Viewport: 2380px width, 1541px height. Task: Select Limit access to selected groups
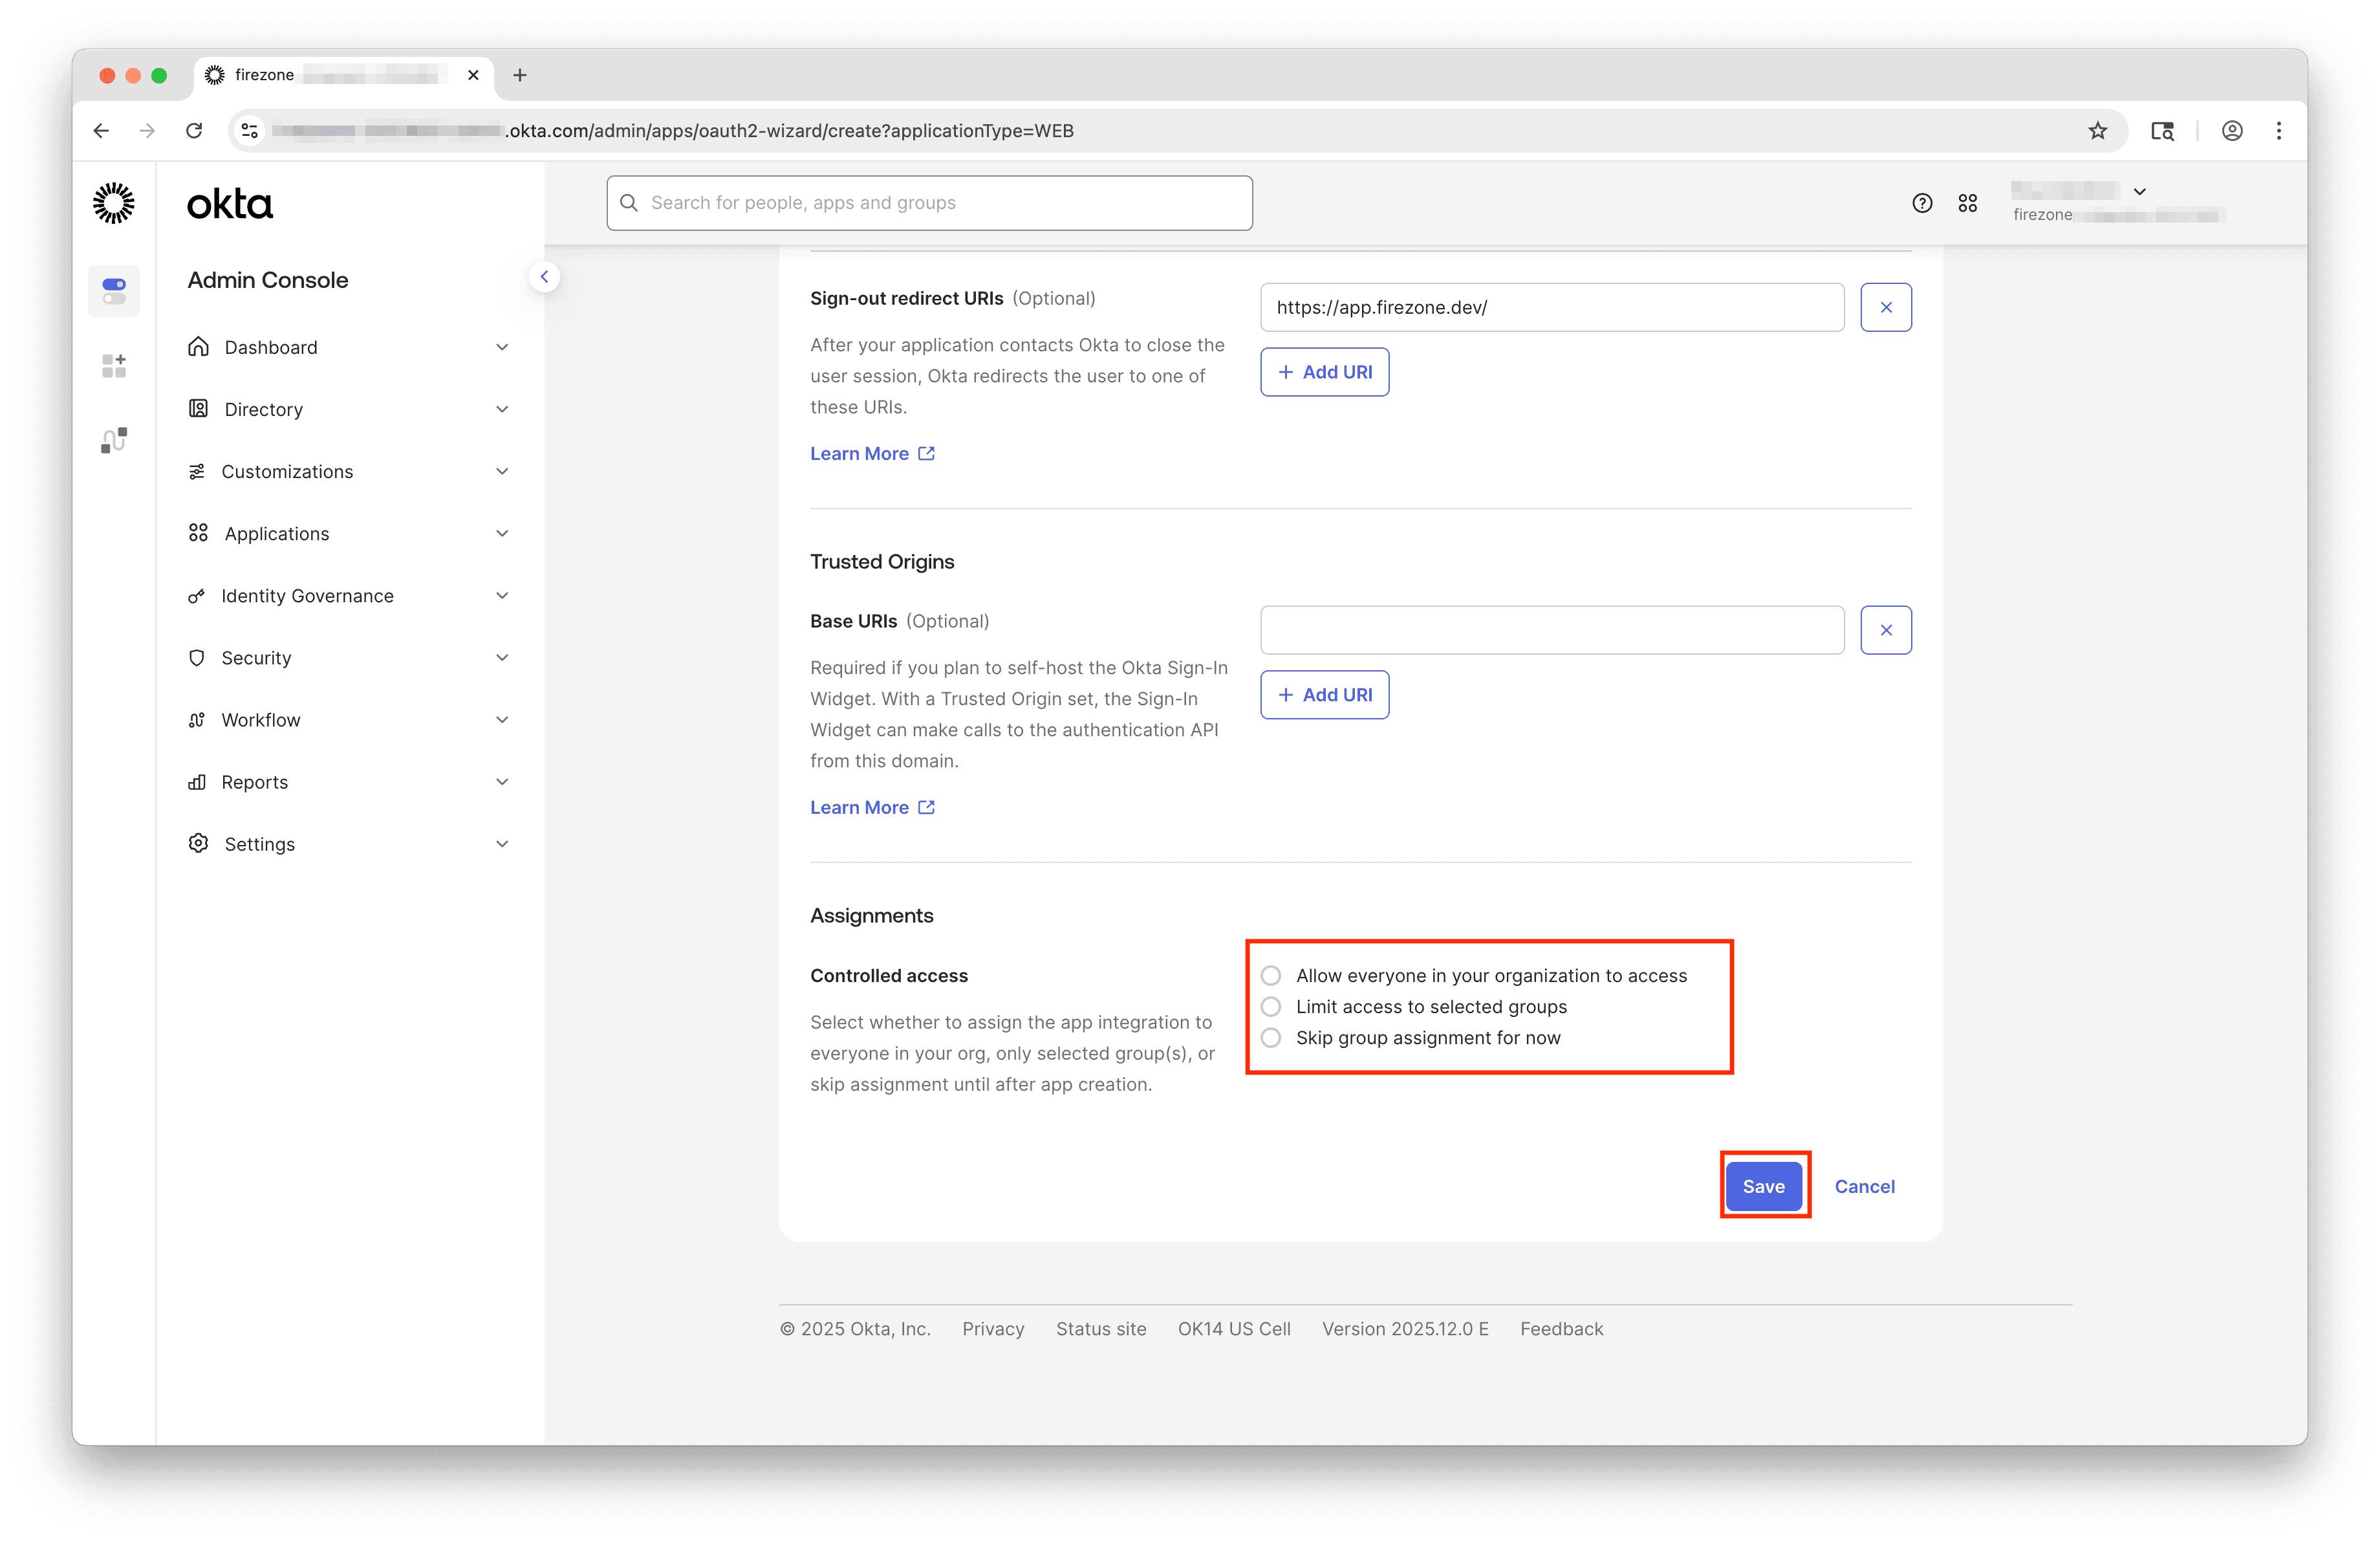pos(1271,1006)
